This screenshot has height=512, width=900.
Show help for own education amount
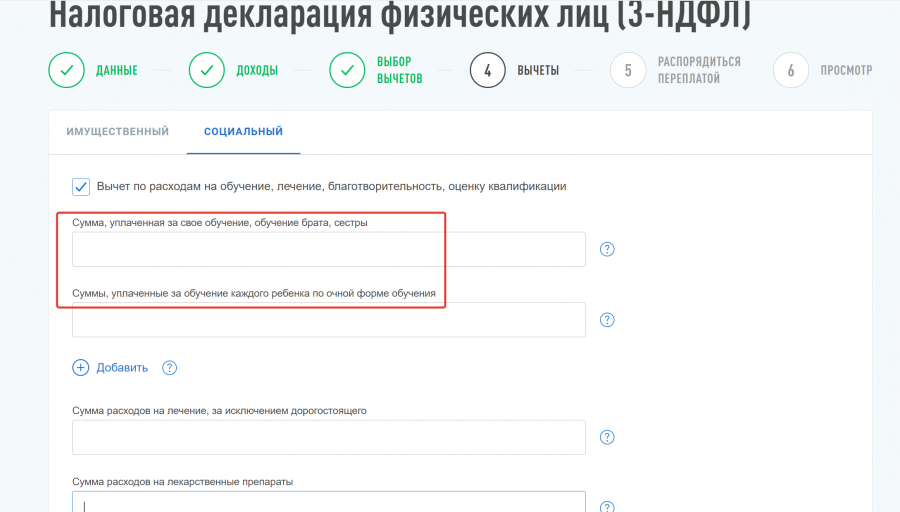pos(607,249)
